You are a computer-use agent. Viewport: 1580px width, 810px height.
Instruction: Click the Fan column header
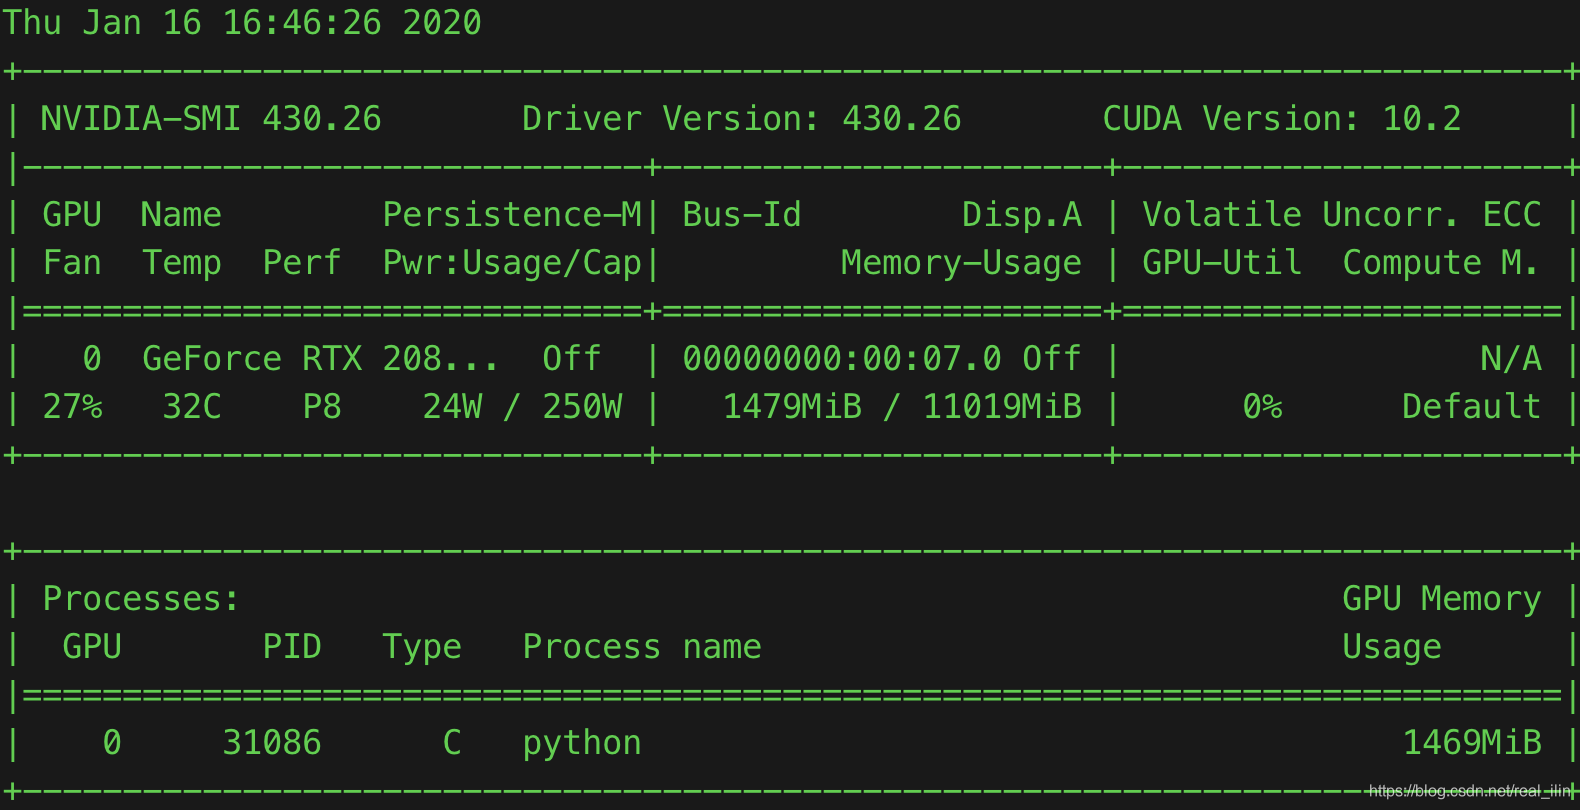pyautogui.click(x=72, y=262)
